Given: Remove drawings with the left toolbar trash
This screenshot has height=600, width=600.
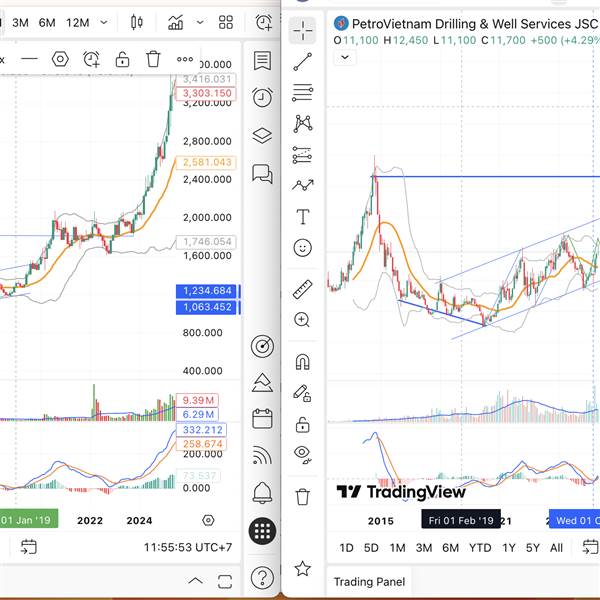Looking at the screenshot, I should [302, 497].
